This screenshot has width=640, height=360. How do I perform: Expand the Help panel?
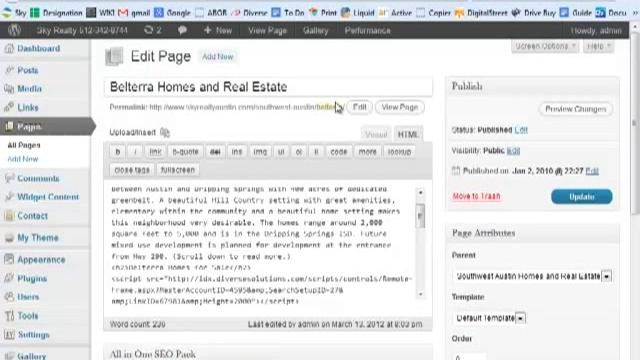coord(598,46)
